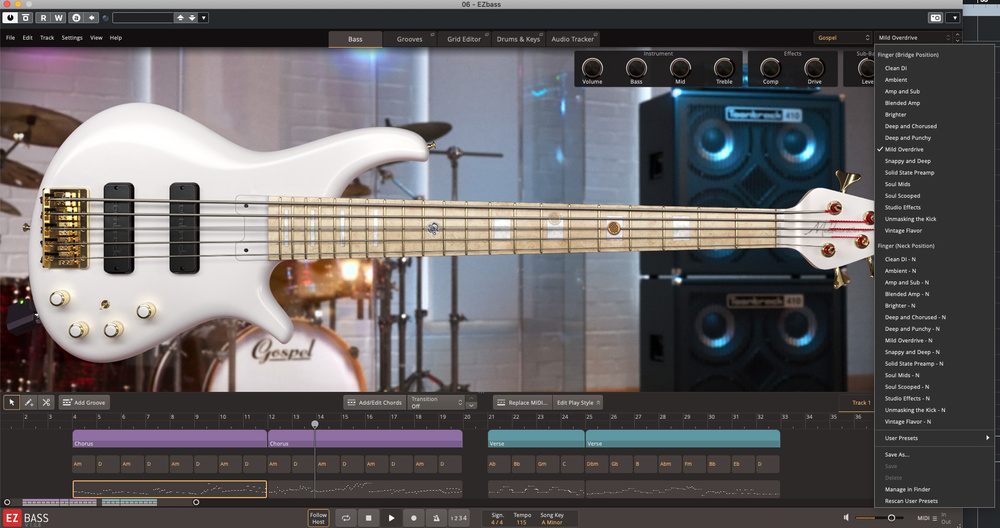This screenshot has height=528, width=1000.
Task: Select the Bass tab
Action: coord(355,39)
